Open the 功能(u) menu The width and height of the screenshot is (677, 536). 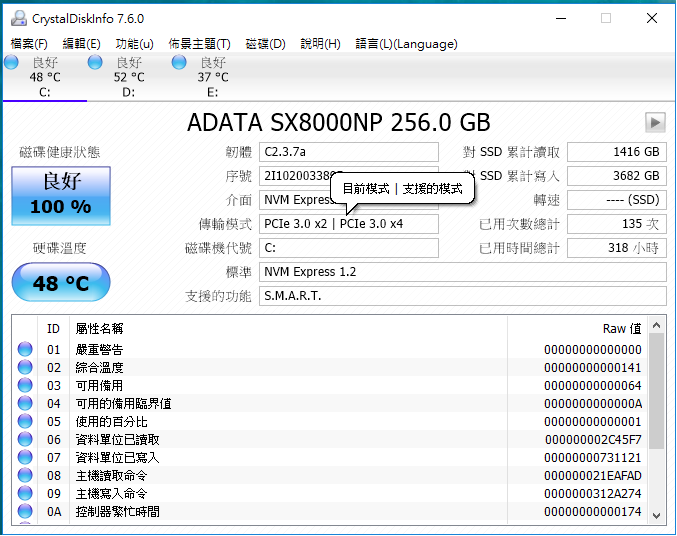(x=134, y=44)
